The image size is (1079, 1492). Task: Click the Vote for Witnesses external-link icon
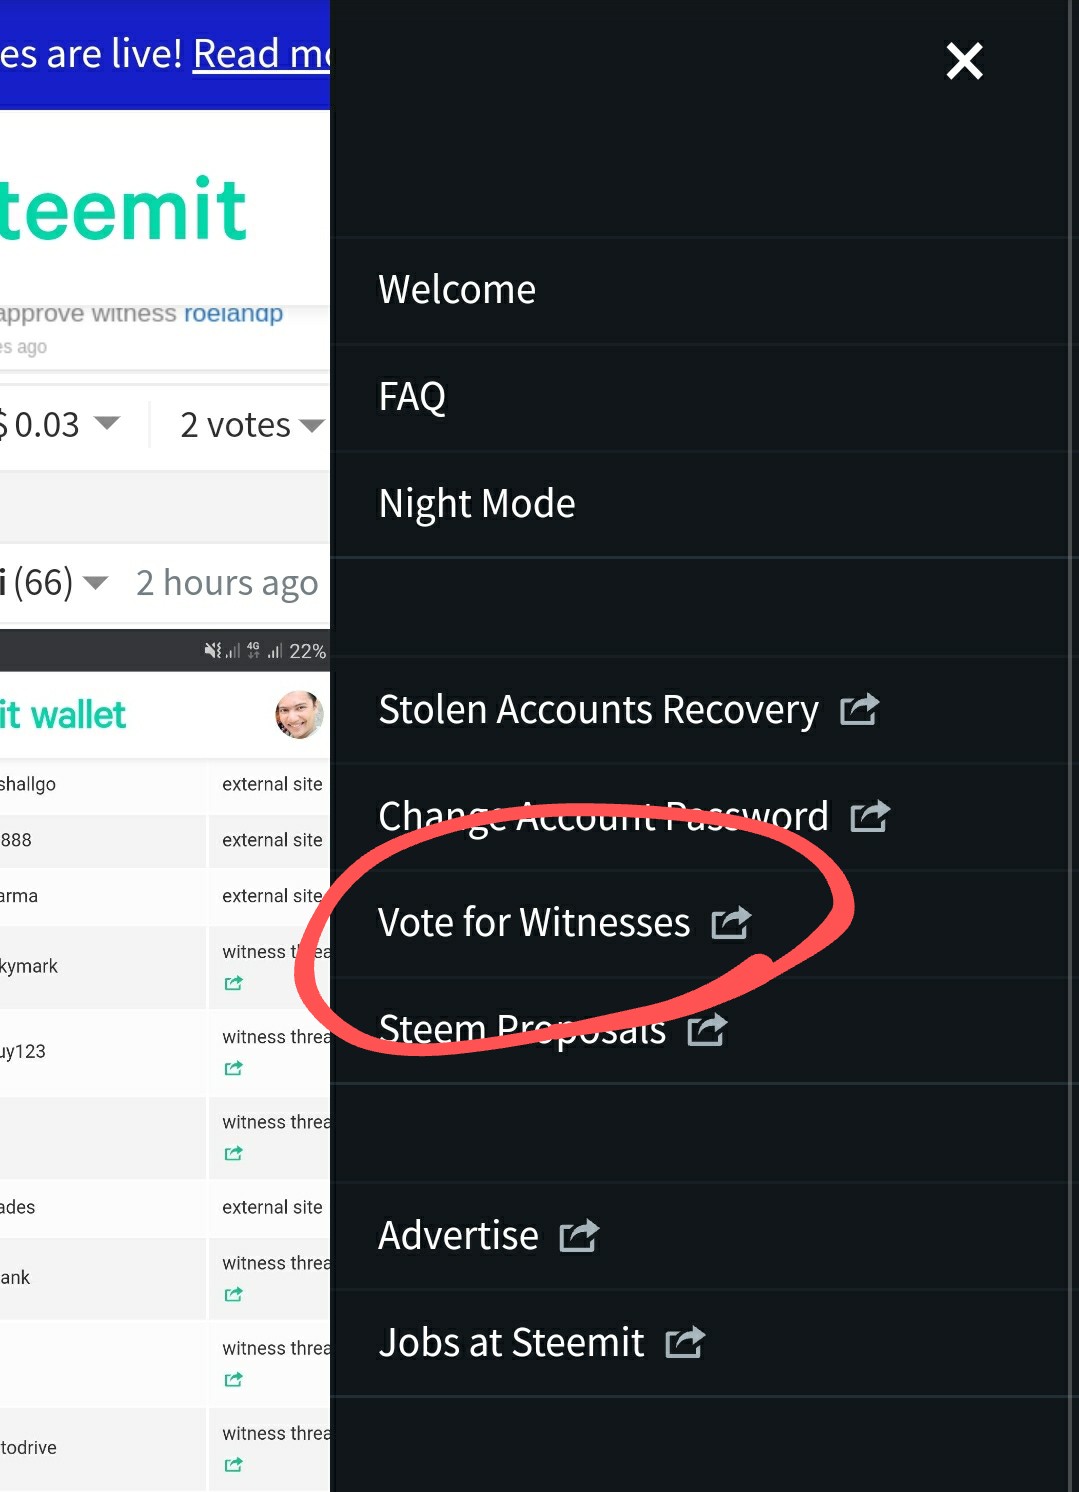tap(731, 922)
